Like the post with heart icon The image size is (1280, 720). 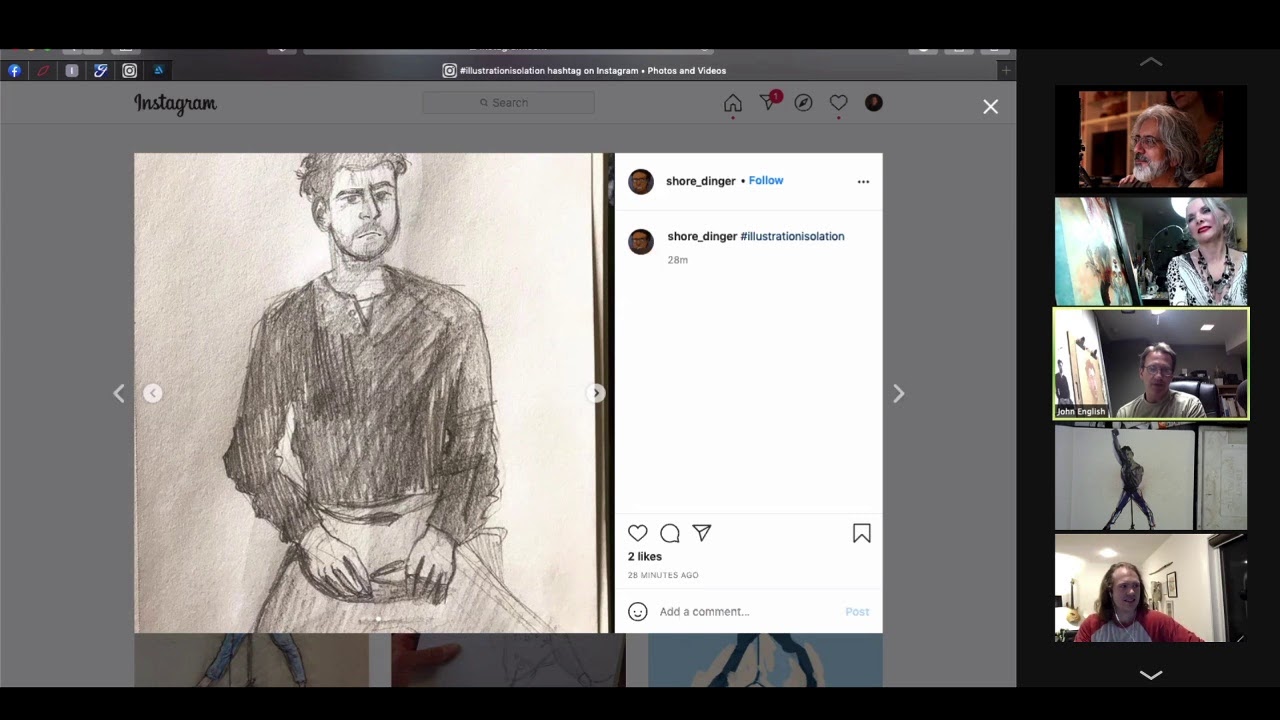[x=638, y=533]
